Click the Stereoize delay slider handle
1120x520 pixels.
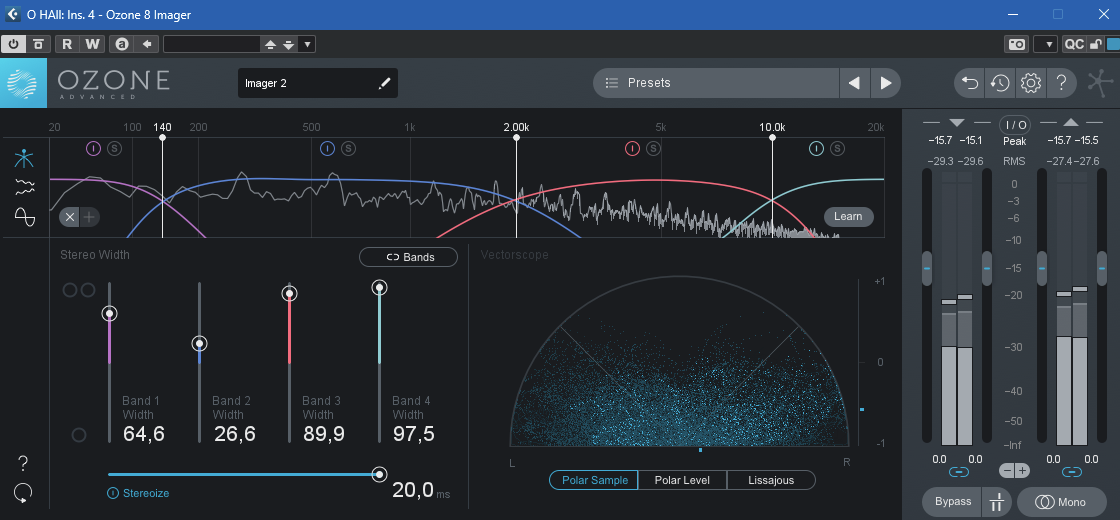(379, 474)
